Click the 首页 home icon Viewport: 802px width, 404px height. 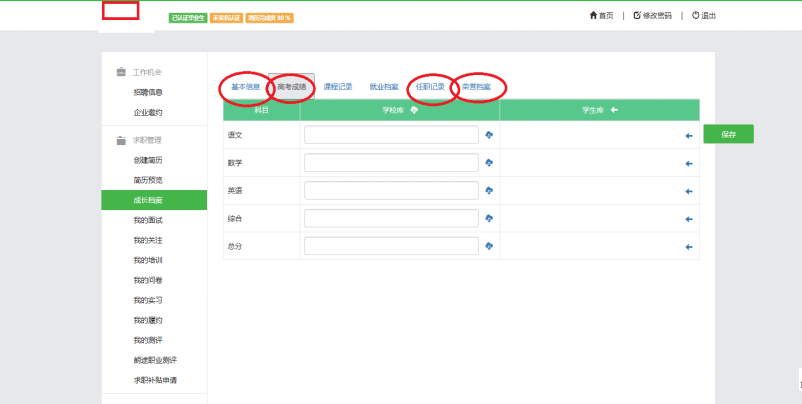(594, 16)
